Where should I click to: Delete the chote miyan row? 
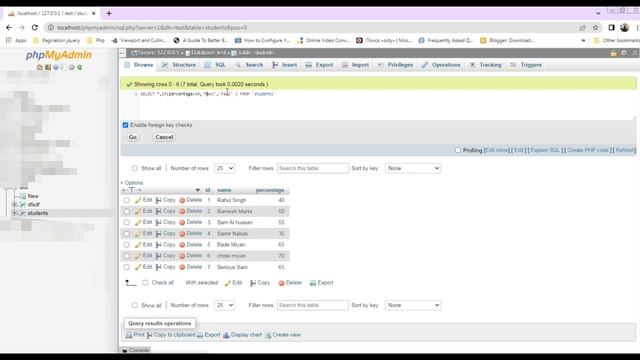[x=191, y=256]
